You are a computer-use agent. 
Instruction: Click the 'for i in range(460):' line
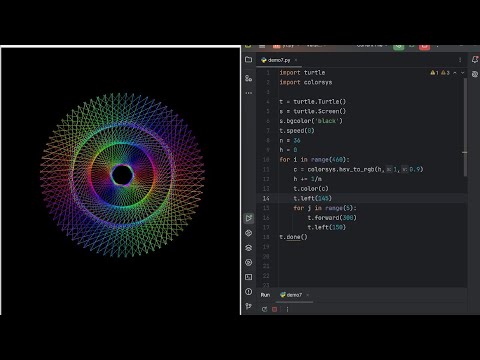314,160
